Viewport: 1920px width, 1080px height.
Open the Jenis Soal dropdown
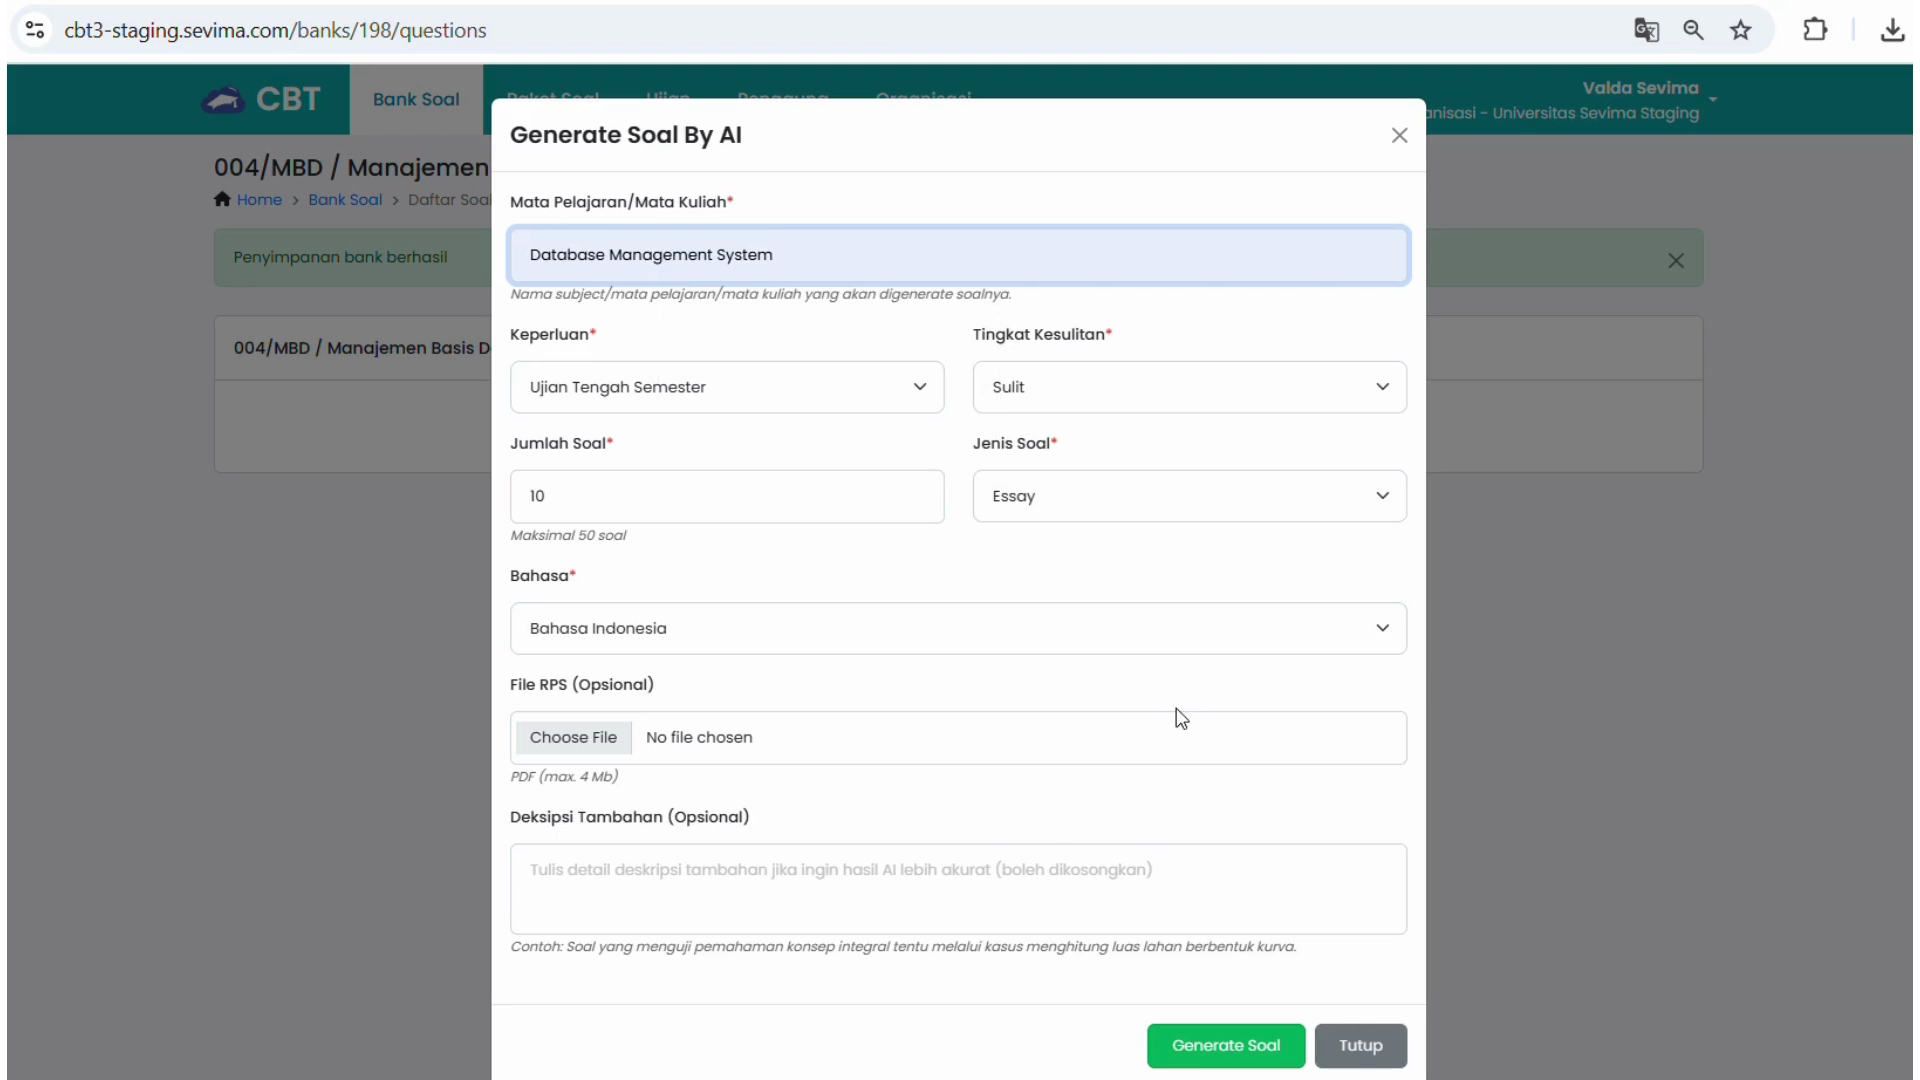tap(1189, 496)
